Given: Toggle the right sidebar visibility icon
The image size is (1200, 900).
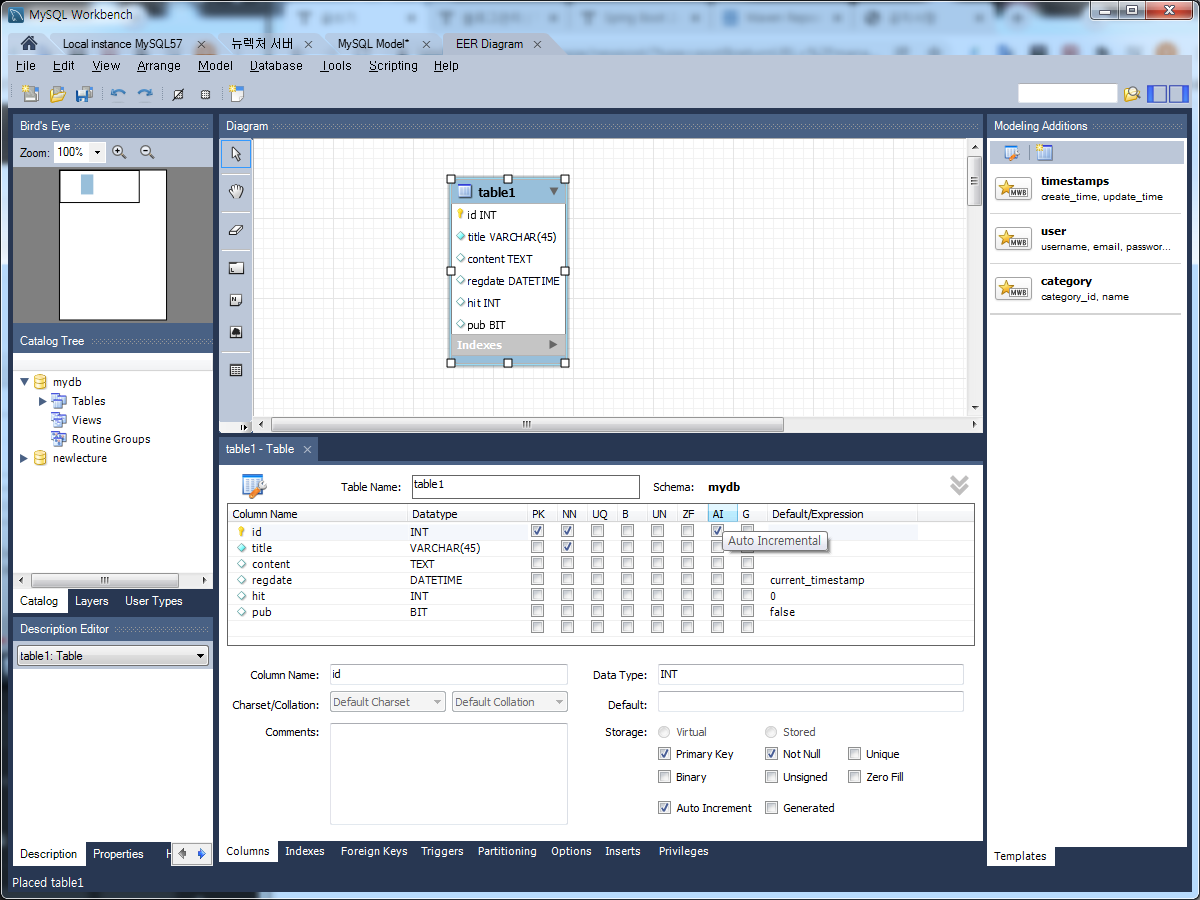Looking at the screenshot, I should coord(1177,94).
